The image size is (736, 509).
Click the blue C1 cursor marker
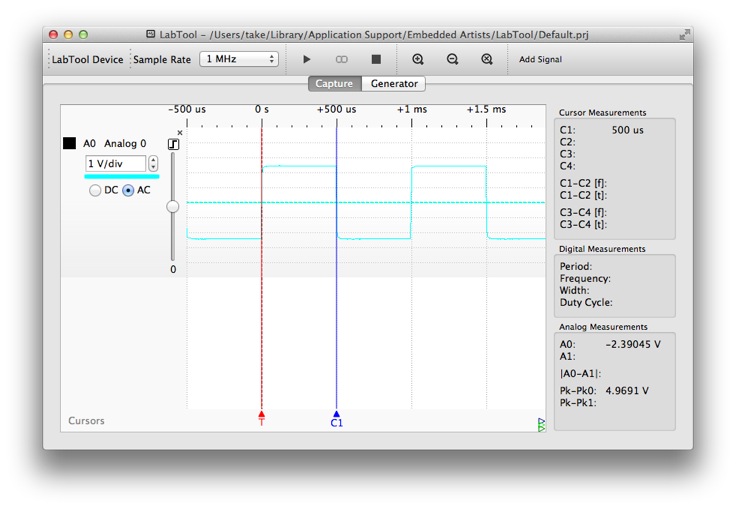point(337,415)
